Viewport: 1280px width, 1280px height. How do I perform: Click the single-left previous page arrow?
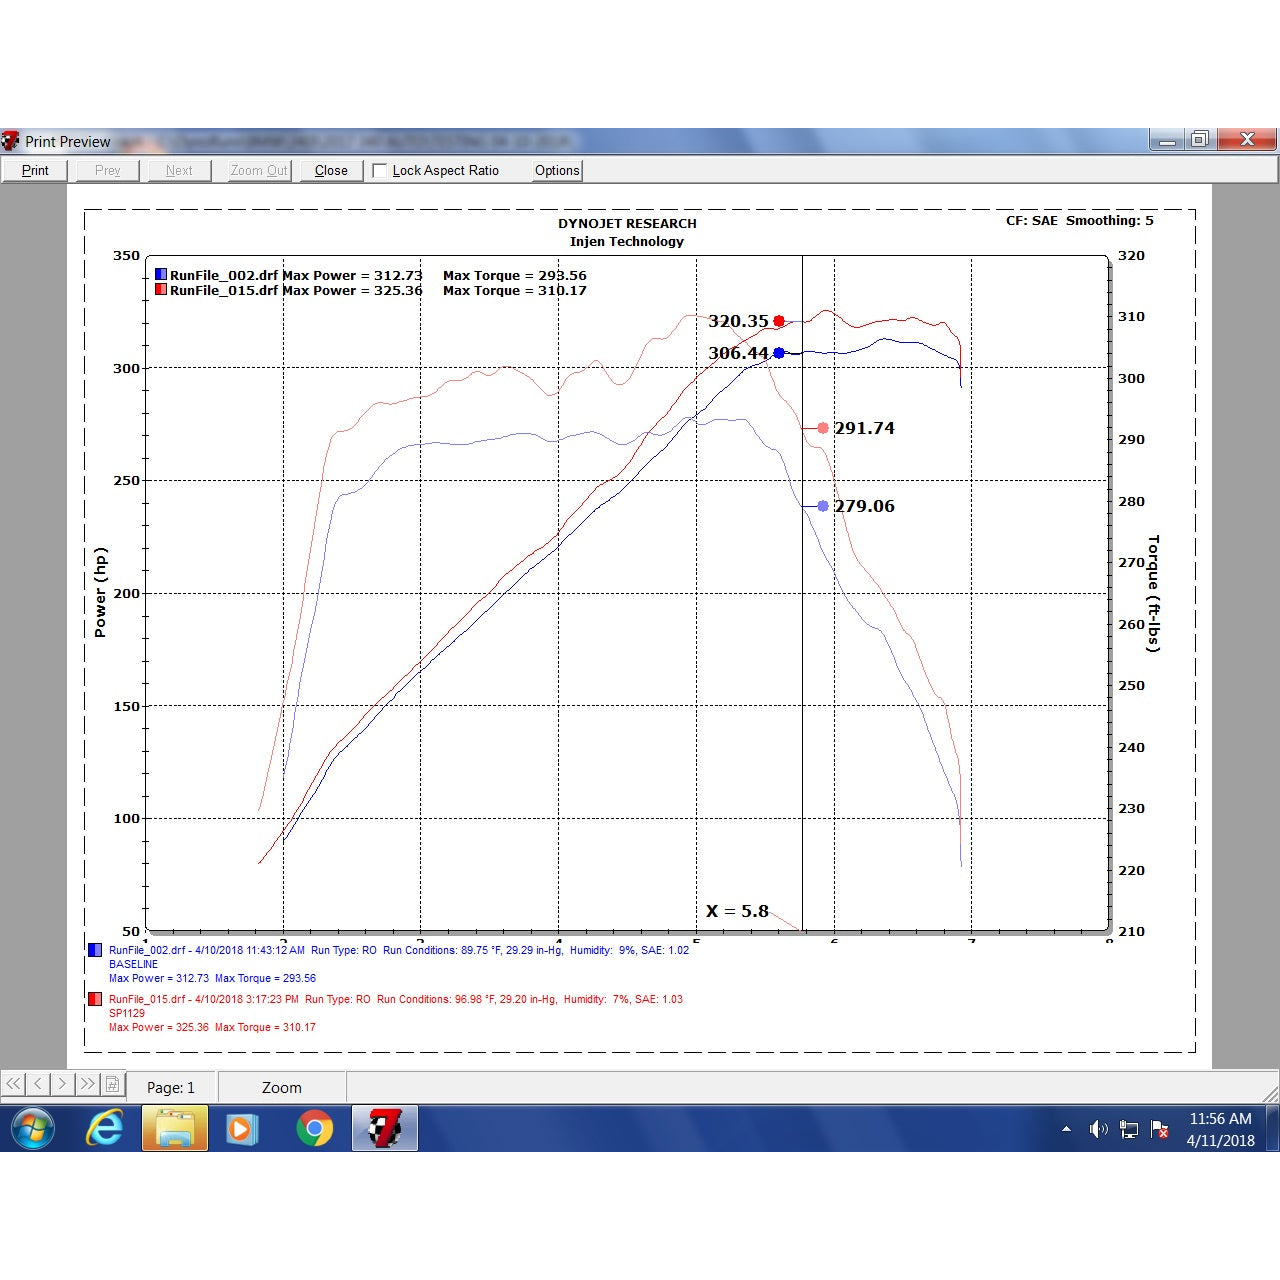click(38, 1084)
